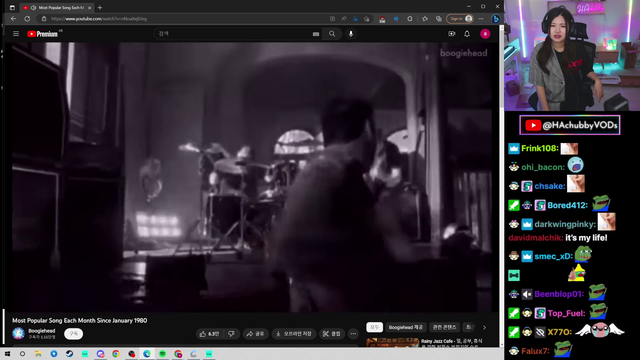
Task: Click the YouTube Premium logo
Action: click(x=42, y=34)
